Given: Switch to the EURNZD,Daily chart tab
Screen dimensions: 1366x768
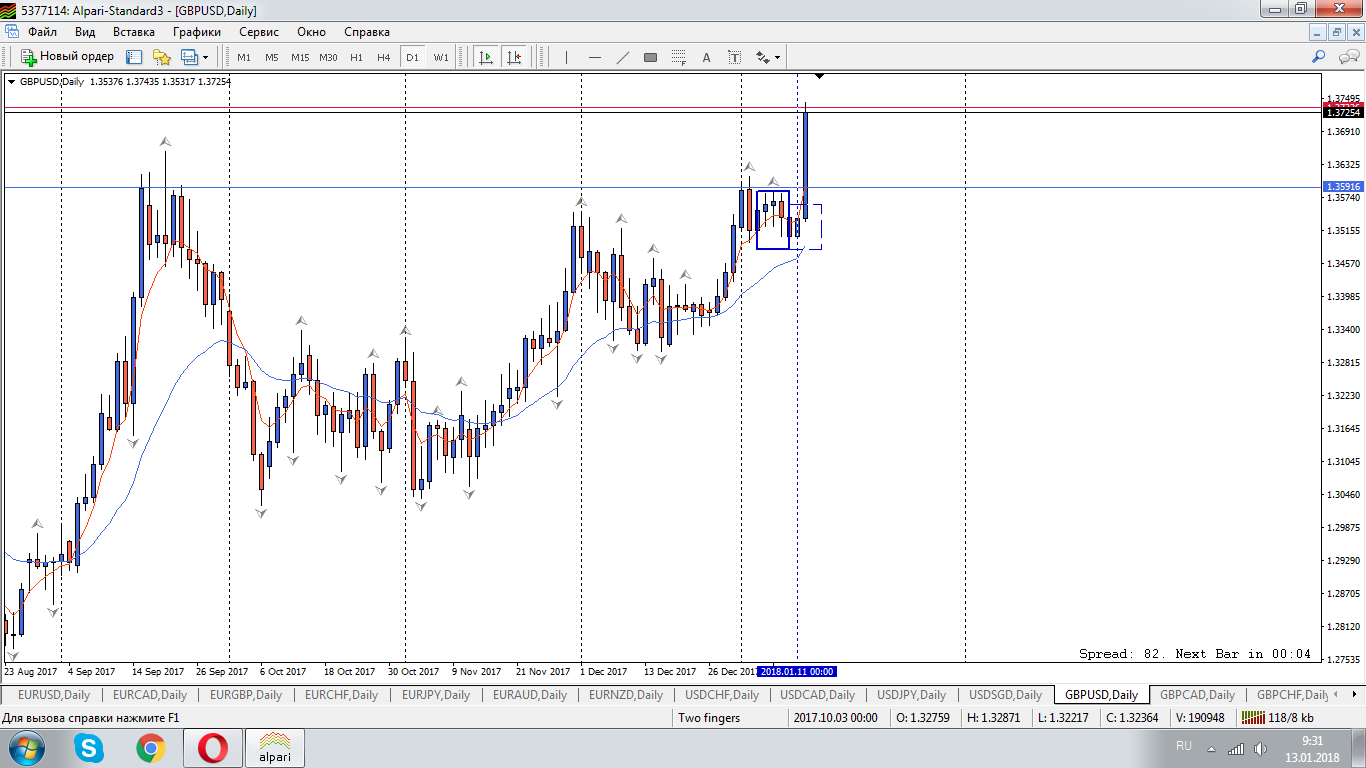Looking at the screenshot, I should (626, 694).
